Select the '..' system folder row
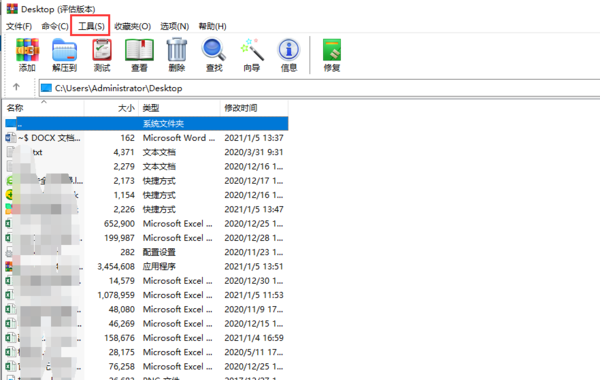Image resolution: width=600 pixels, height=380 pixels. 147,123
